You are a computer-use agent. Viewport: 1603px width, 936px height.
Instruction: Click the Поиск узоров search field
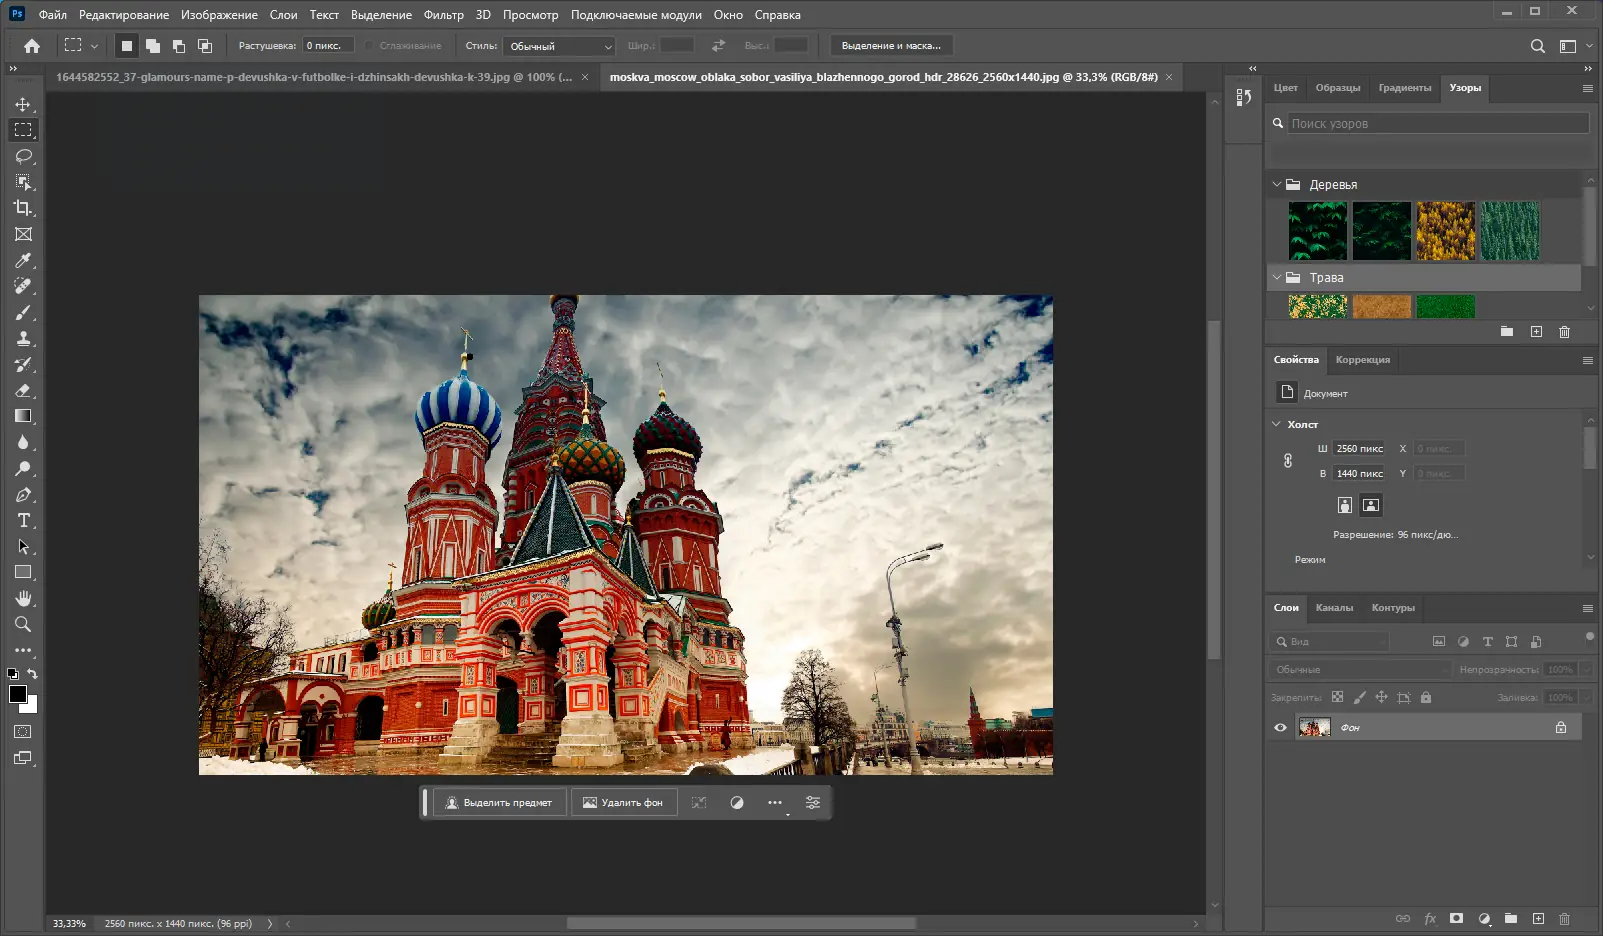click(1436, 124)
